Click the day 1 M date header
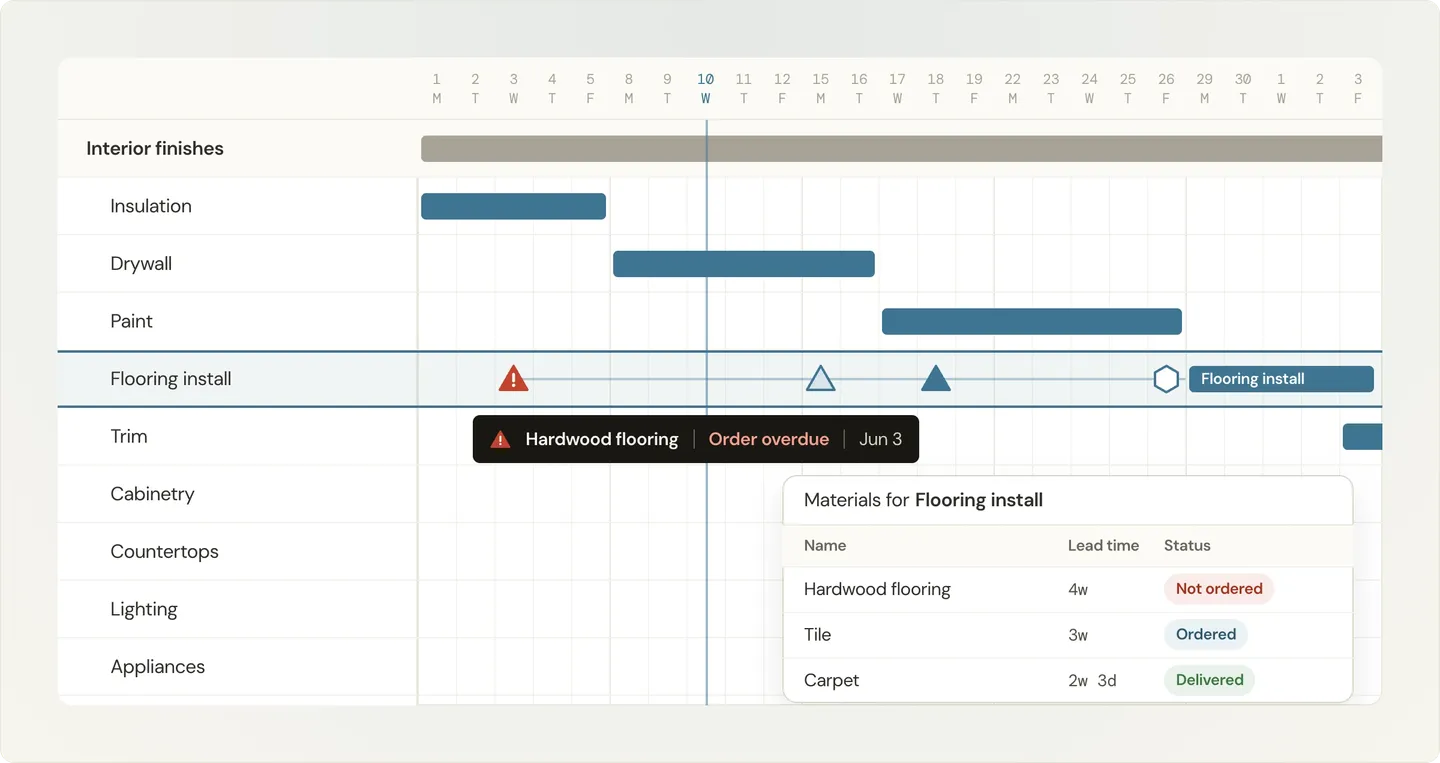Screen dimensions: 1440x763 coord(437,88)
